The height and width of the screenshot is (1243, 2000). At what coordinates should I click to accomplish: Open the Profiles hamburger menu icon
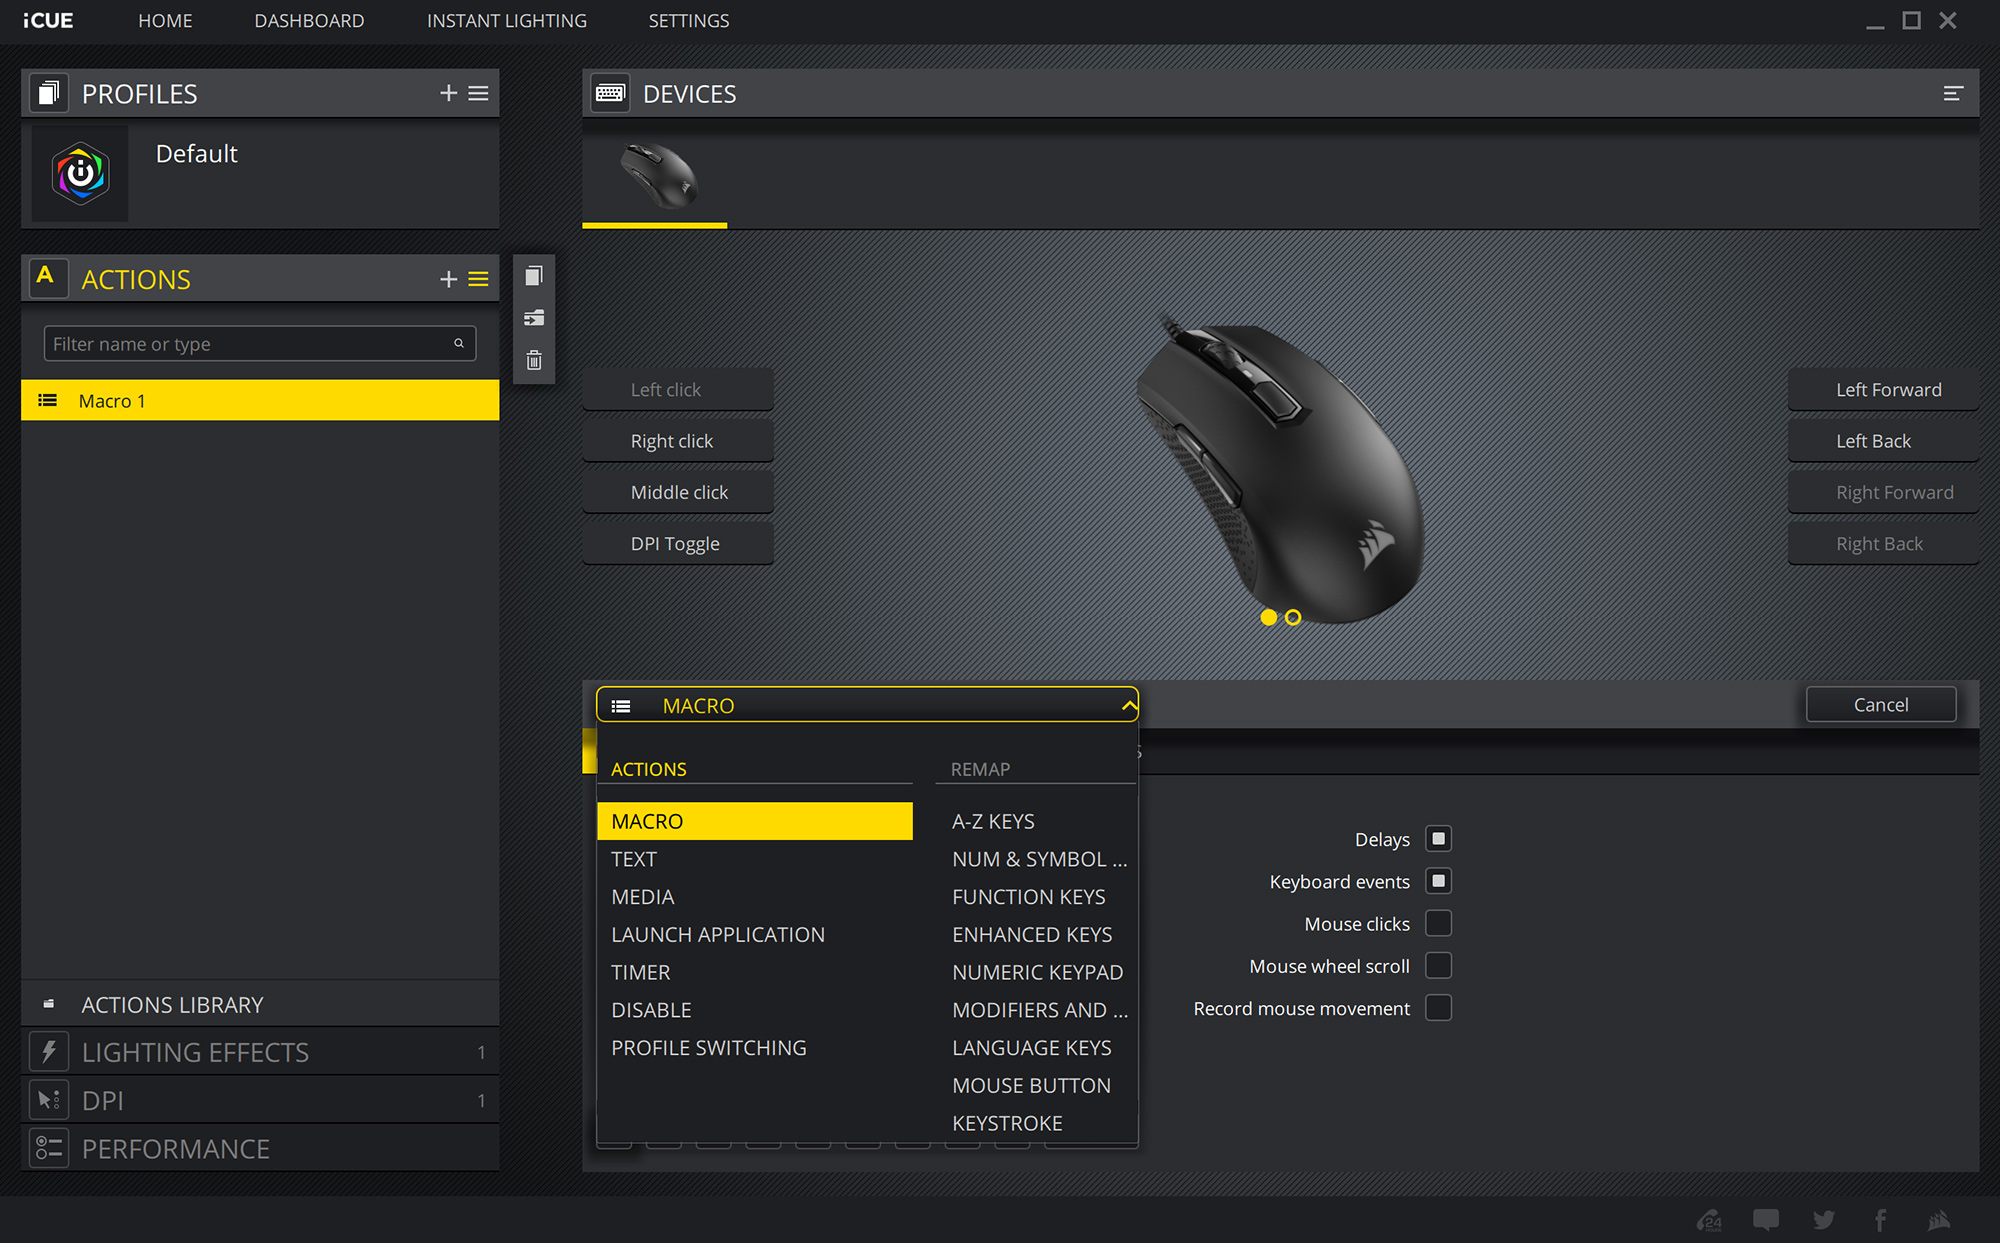[479, 93]
